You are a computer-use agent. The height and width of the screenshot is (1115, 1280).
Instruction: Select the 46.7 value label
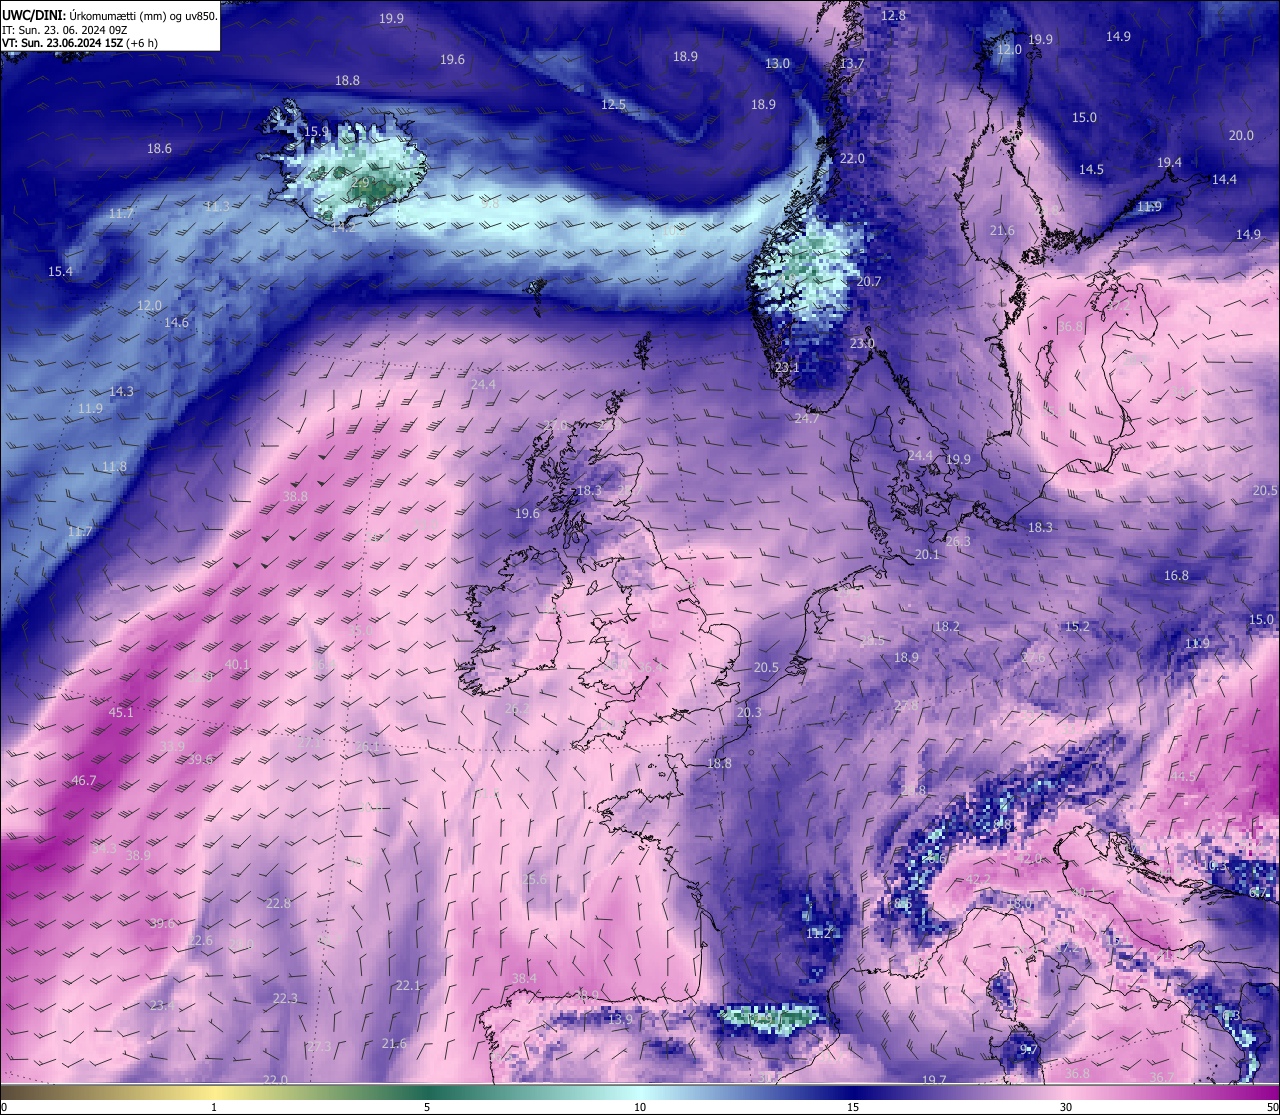84,781
